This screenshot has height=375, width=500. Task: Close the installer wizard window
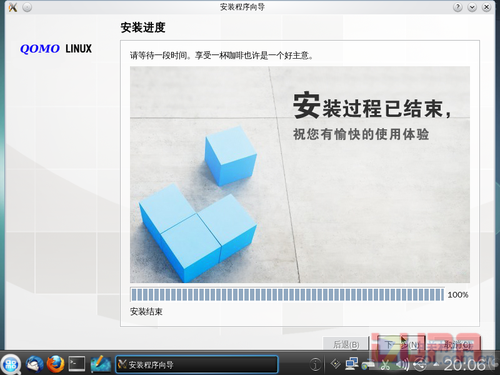pyautogui.click(x=486, y=7)
